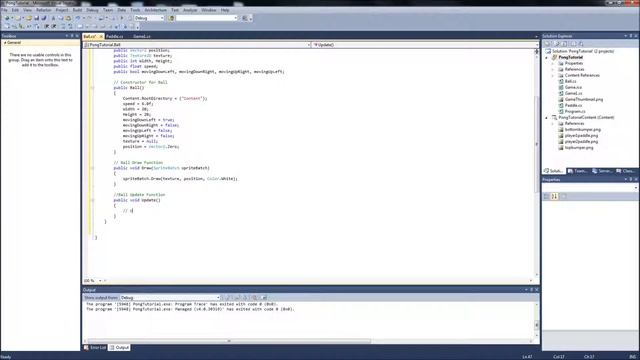Collapse the PongTutorial project node
Screen dimensions: 640x360
(547, 58)
